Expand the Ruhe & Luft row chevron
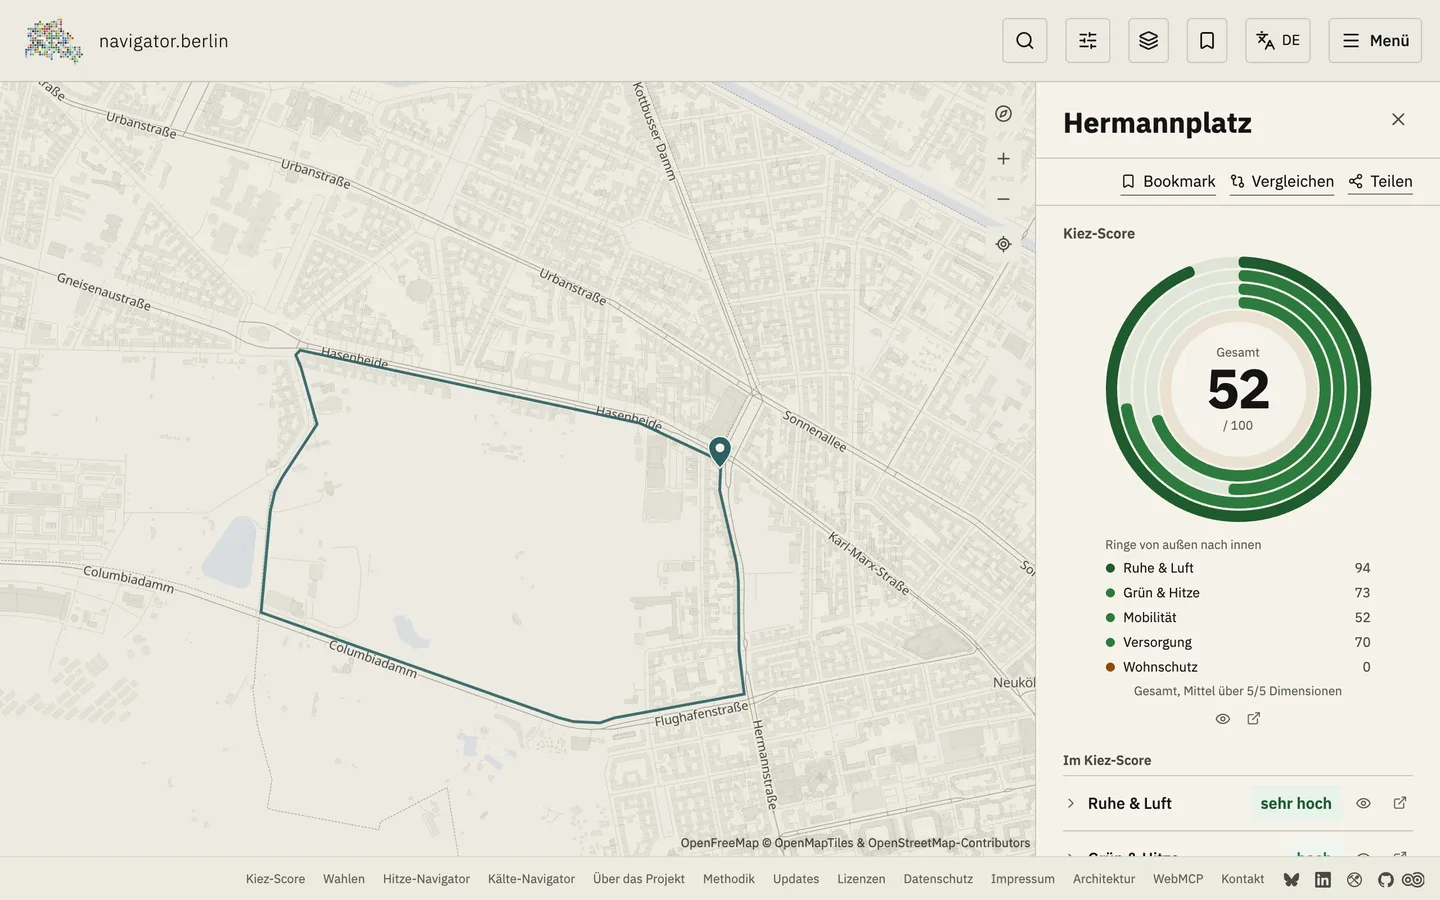Image resolution: width=1440 pixels, height=900 pixels. tap(1071, 803)
